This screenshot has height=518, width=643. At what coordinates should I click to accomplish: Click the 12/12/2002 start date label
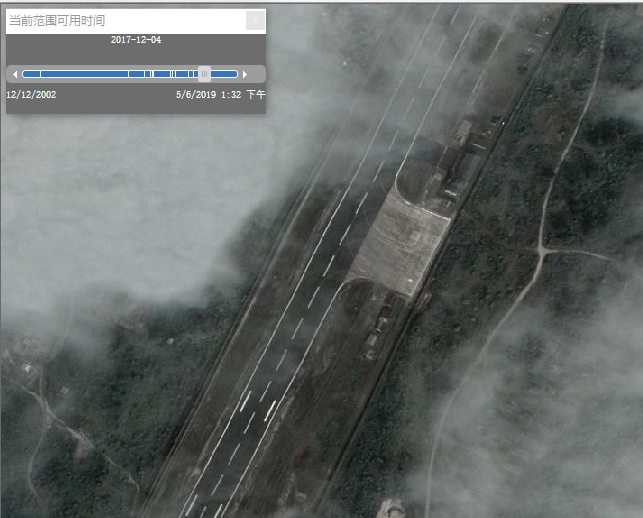click(x=31, y=95)
